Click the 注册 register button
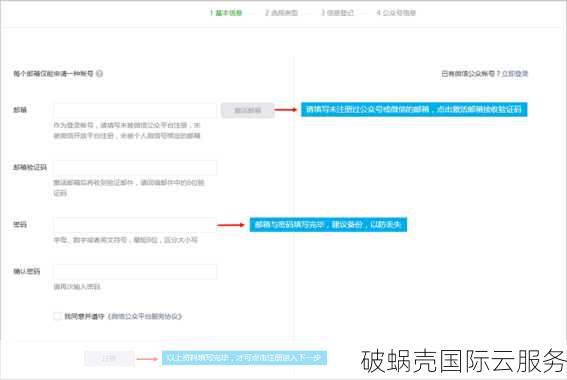Image resolution: width=567 pixels, height=380 pixels. click(x=109, y=358)
